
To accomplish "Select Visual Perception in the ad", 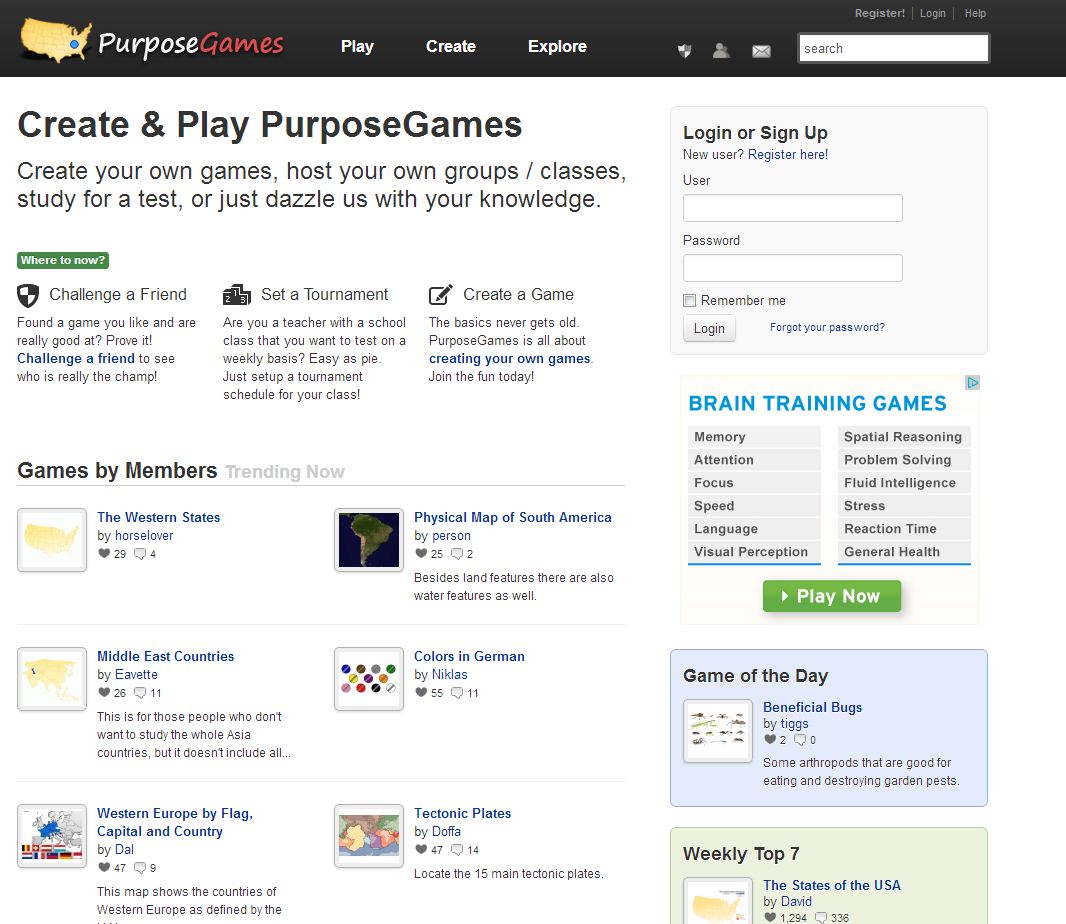I will (754, 552).
